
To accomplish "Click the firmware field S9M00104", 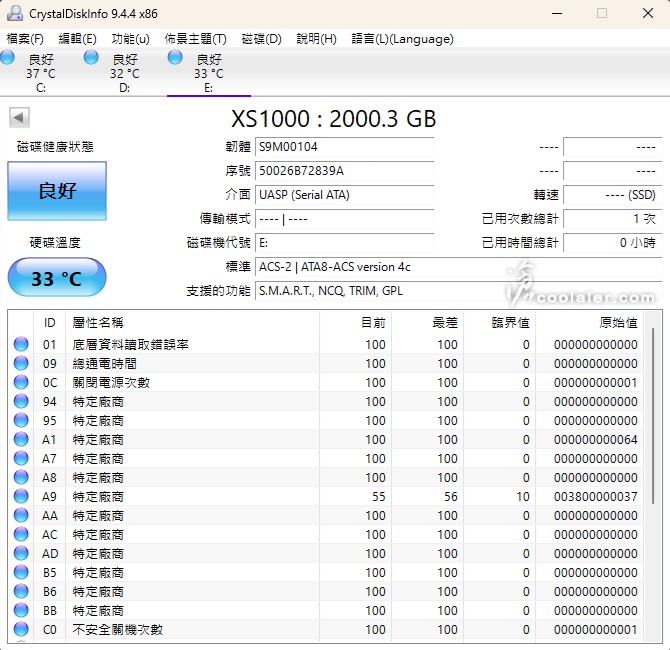I will [x=344, y=147].
